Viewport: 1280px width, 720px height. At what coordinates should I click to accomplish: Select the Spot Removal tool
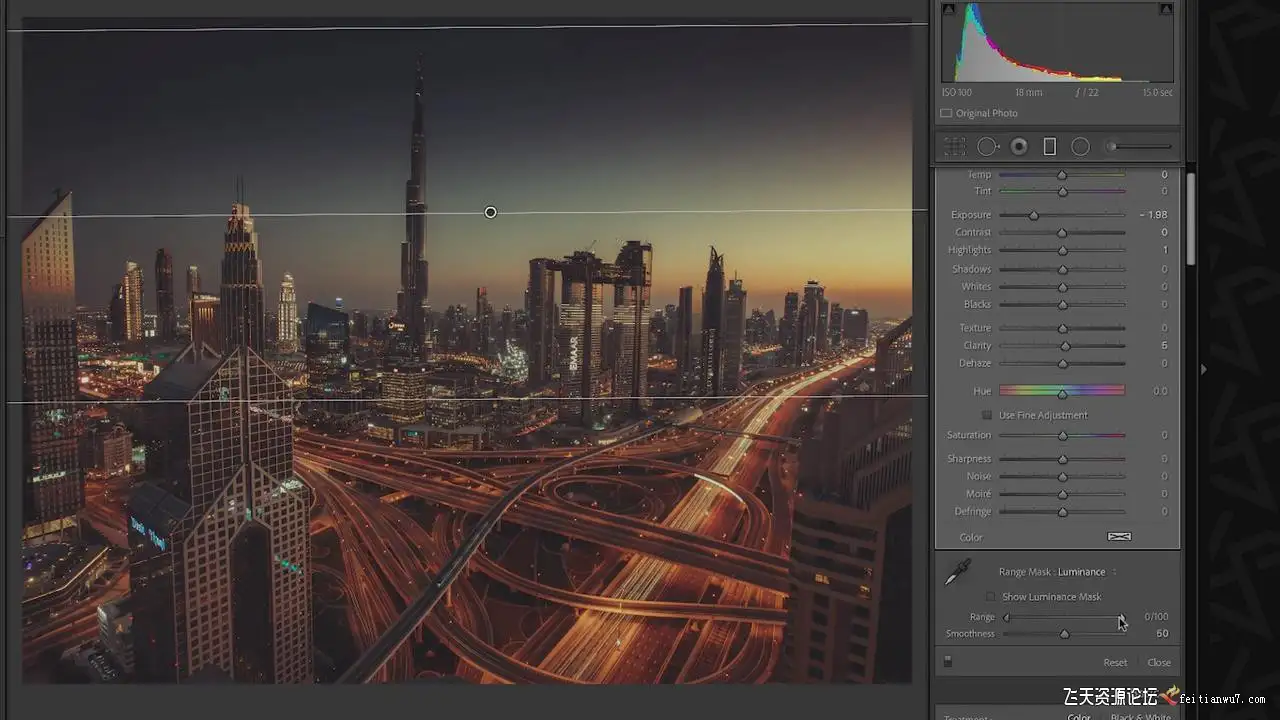click(x=987, y=146)
